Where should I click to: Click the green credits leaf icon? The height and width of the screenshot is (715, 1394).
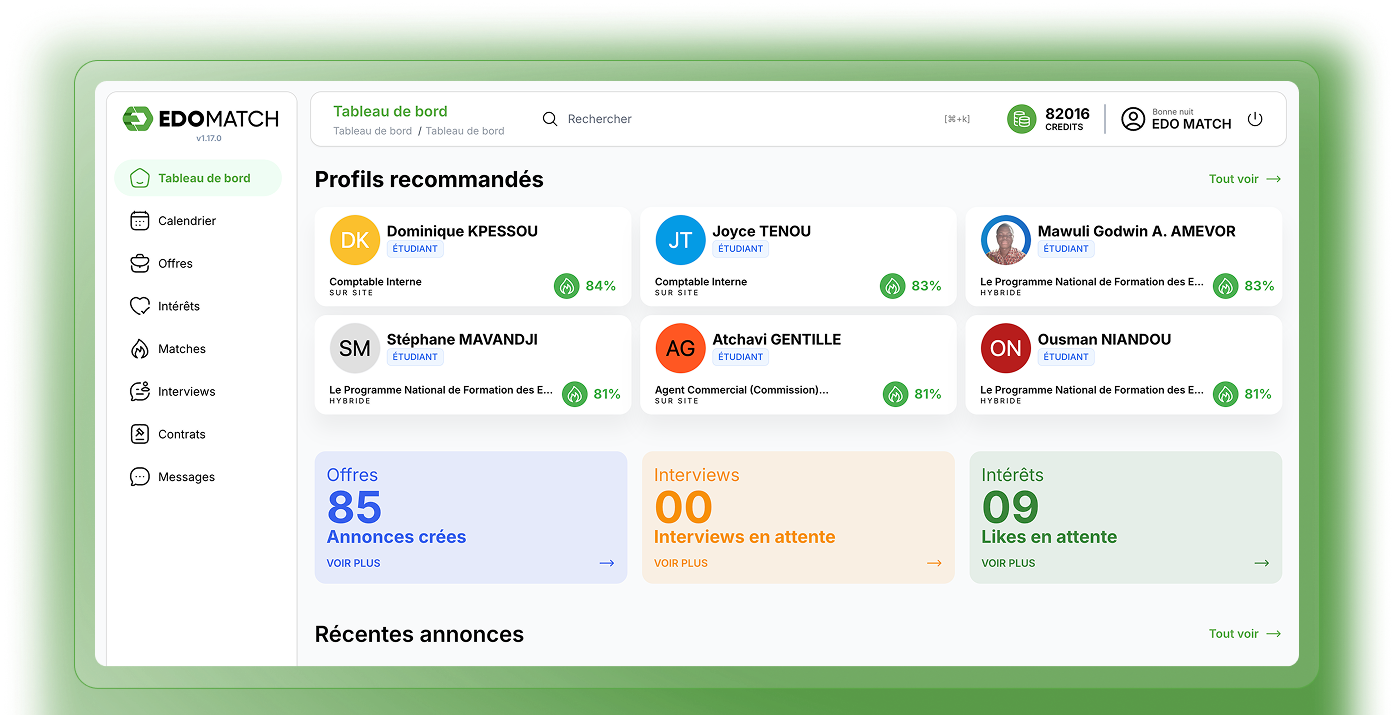coord(1021,118)
